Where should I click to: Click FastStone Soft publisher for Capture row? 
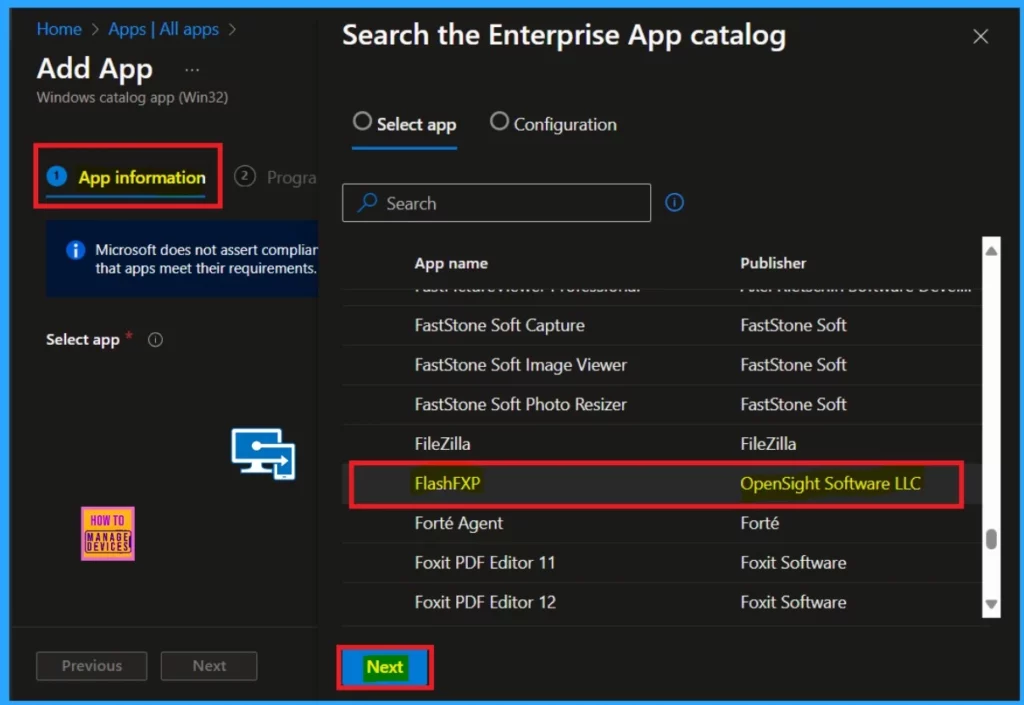(x=793, y=325)
